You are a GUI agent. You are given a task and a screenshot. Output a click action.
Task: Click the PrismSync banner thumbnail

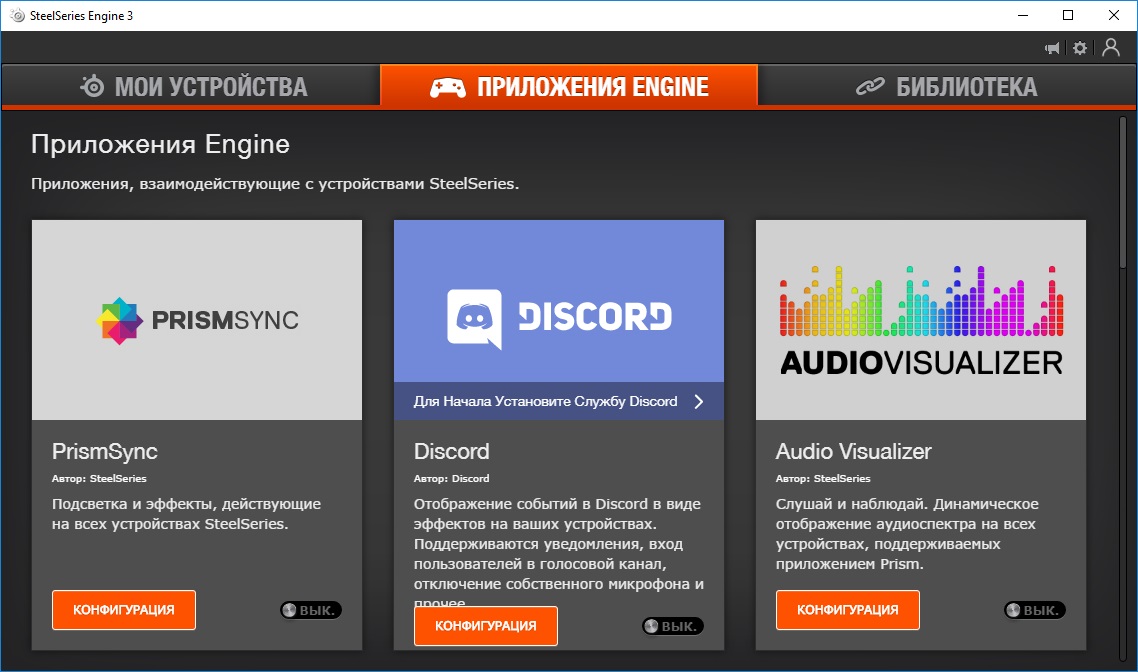197,320
